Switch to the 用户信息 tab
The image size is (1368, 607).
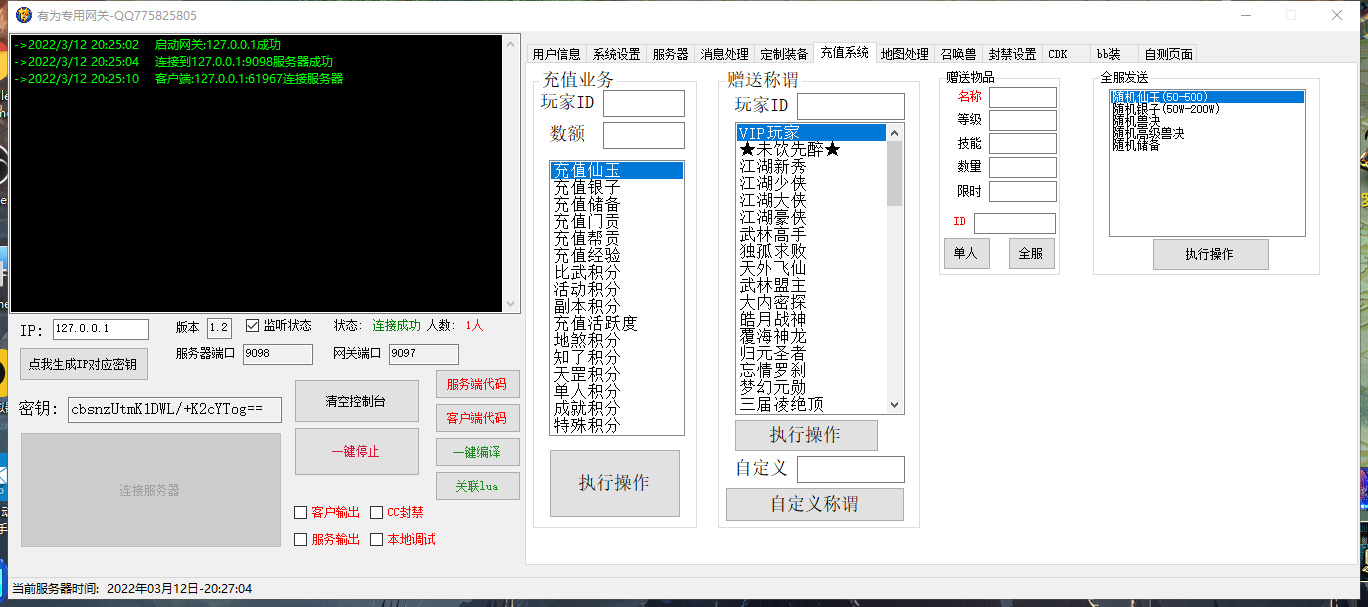click(x=556, y=54)
